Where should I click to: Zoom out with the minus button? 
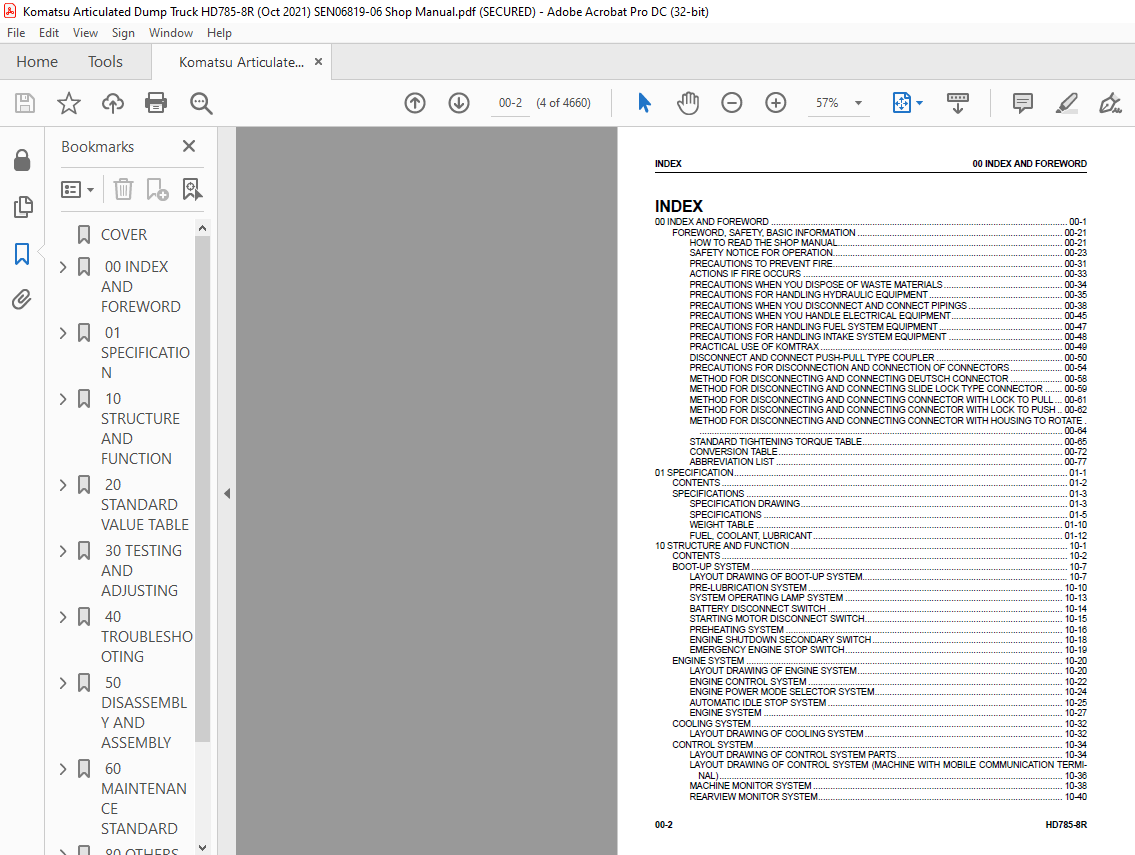point(732,103)
